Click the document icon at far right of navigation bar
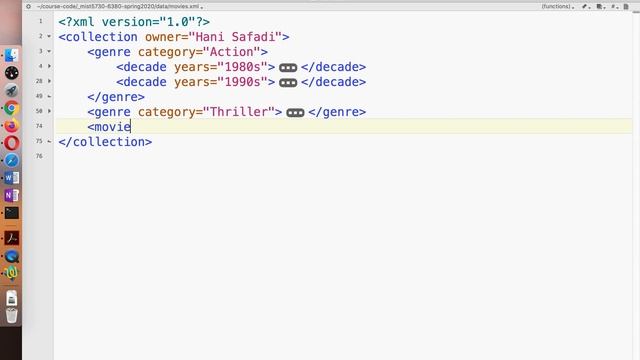 tap(626, 7)
